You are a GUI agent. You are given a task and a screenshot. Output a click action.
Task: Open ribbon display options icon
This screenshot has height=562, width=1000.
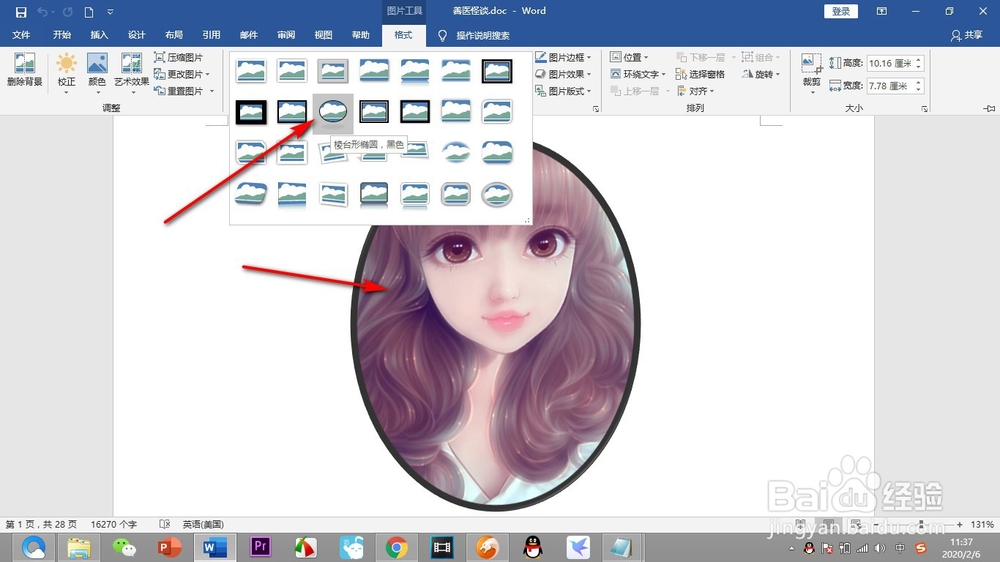(x=881, y=11)
